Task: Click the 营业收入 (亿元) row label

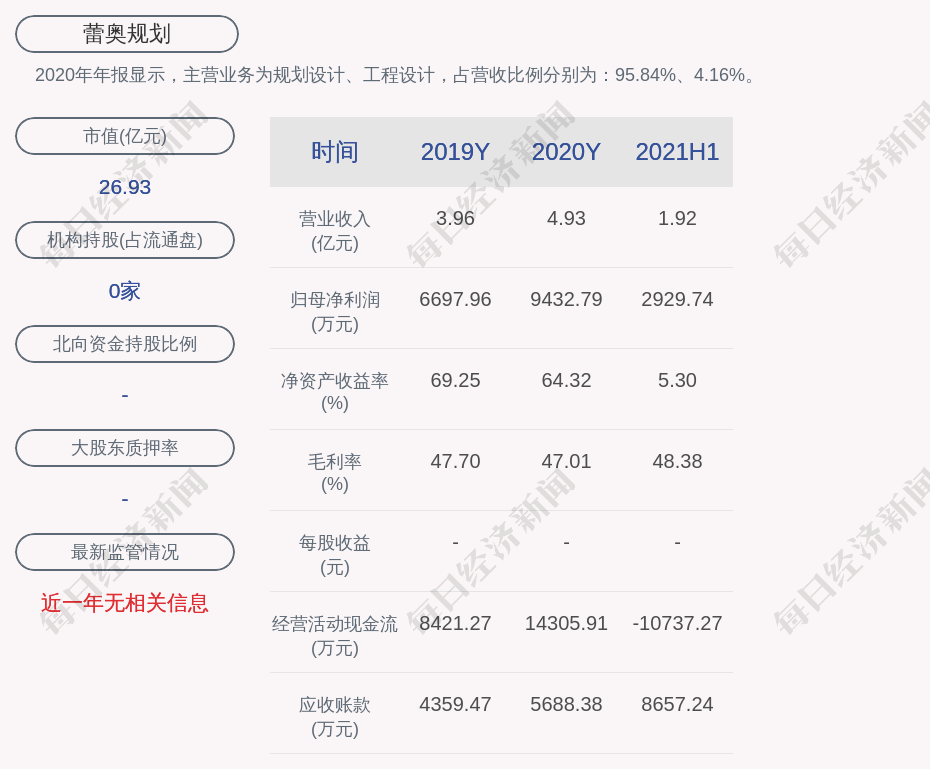Action: pos(335,231)
